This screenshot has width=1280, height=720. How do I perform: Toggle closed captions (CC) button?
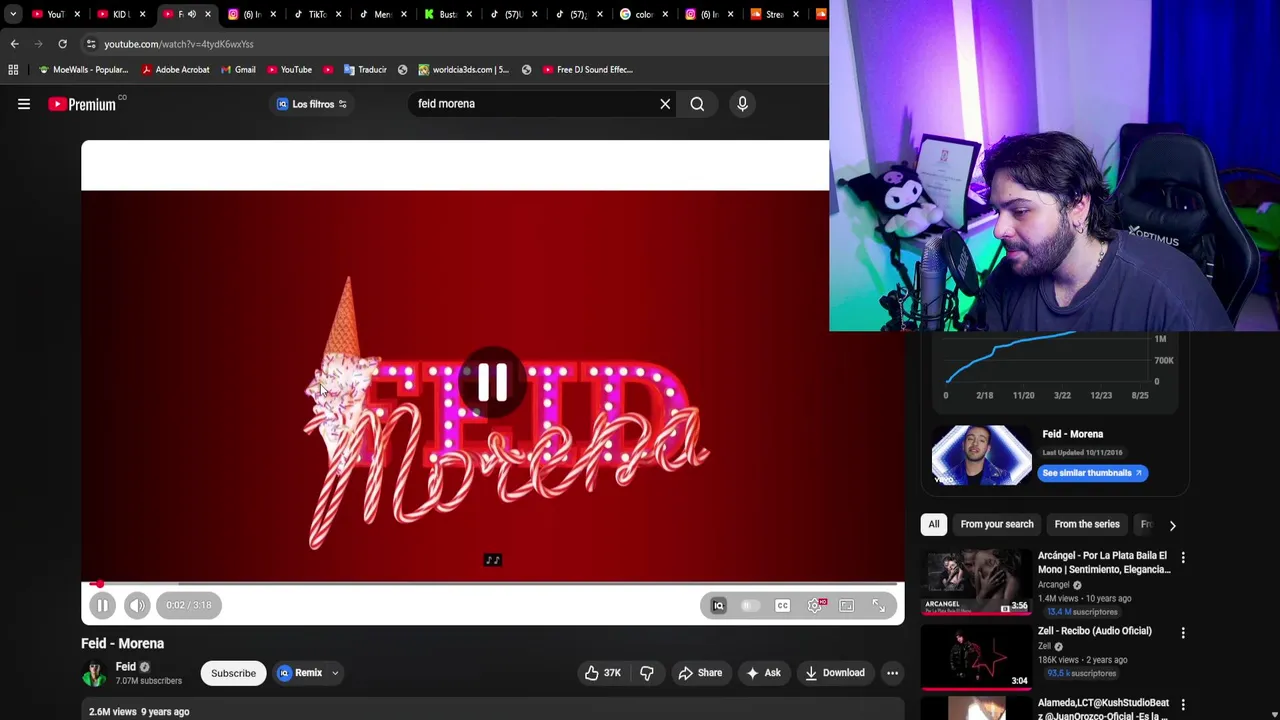click(783, 605)
